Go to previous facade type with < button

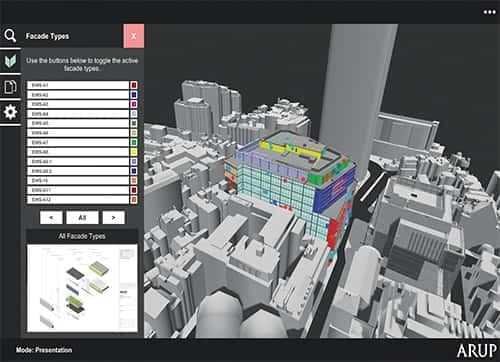[51, 217]
